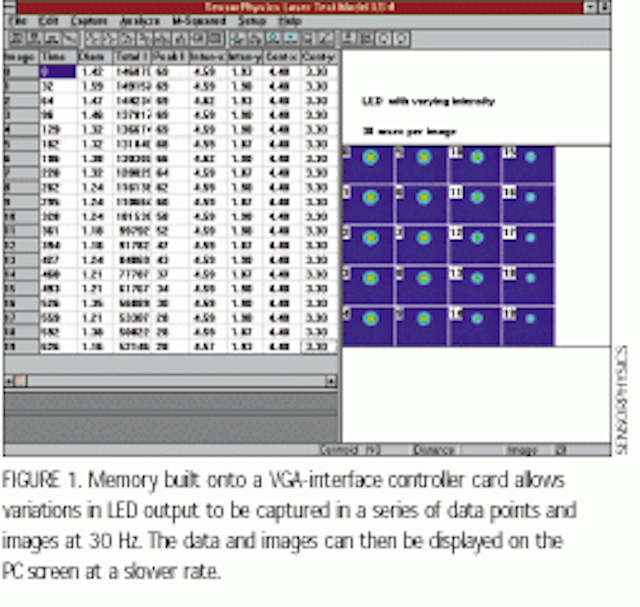Open the Help menu
This screenshot has height=607, width=640.
[290, 21]
